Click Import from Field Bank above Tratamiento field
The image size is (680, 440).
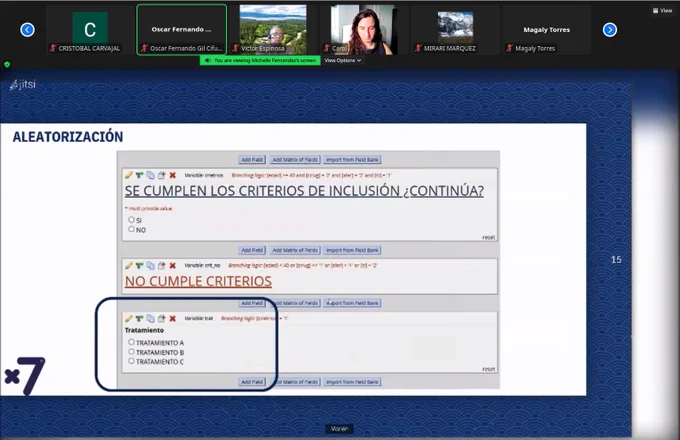pyautogui.click(x=352, y=303)
